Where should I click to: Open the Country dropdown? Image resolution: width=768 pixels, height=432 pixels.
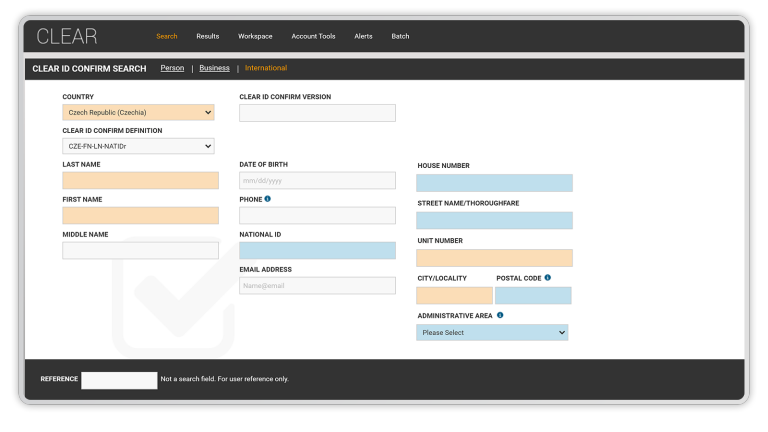coord(138,113)
